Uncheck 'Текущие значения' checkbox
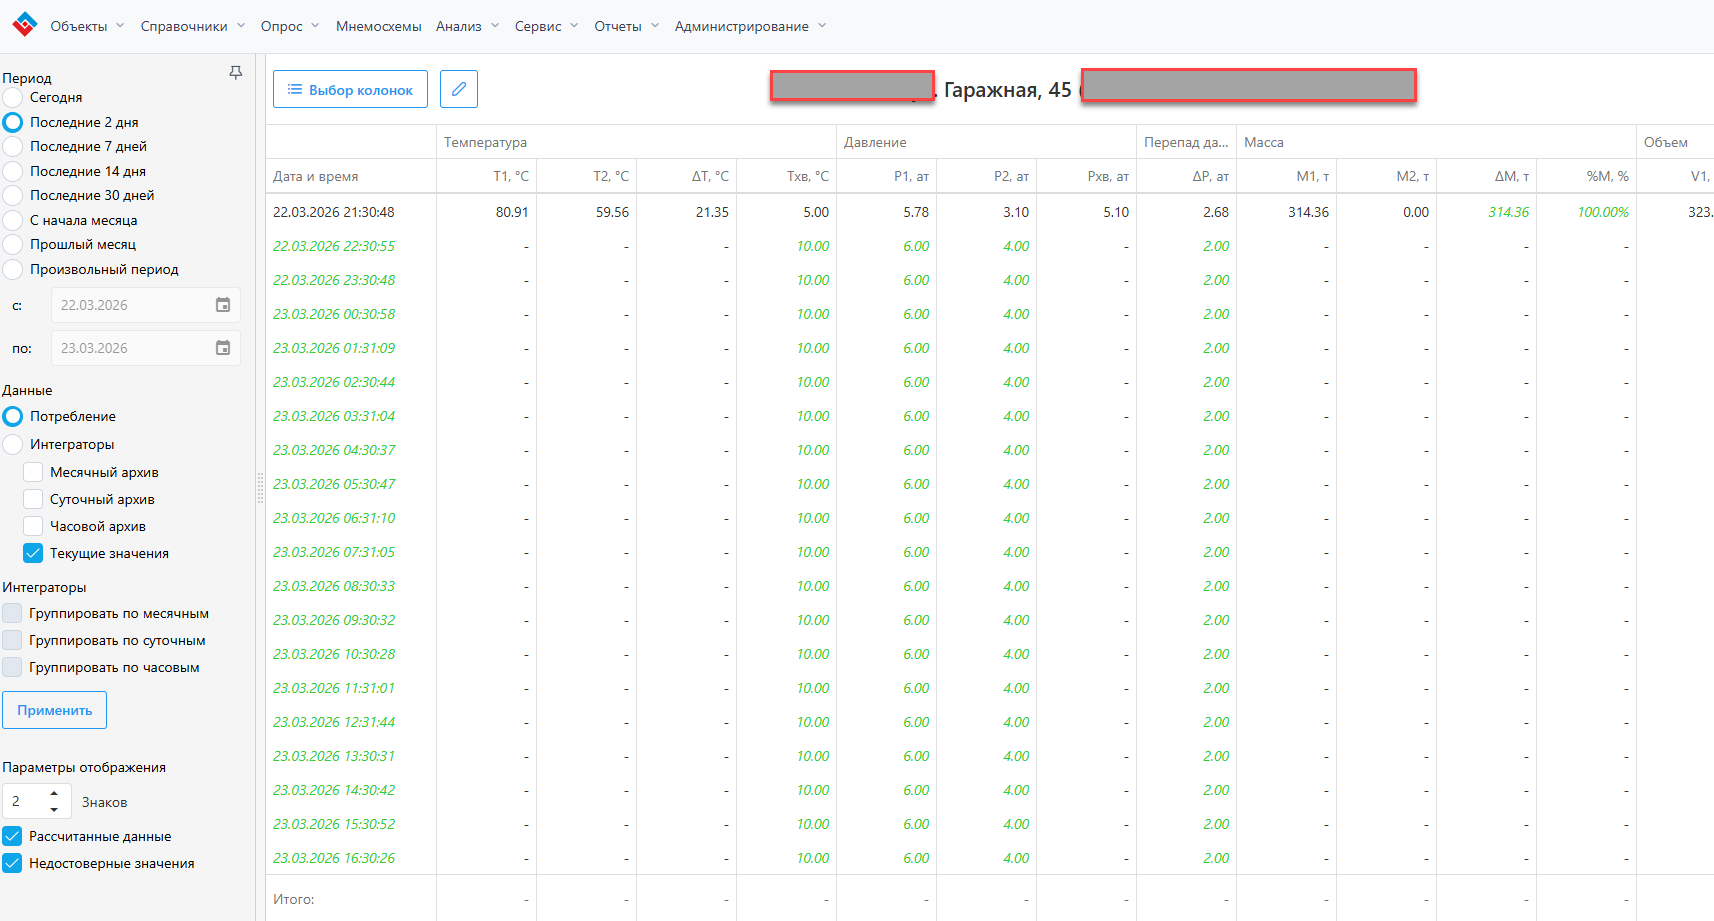1714x921 pixels. coord(33,553)
